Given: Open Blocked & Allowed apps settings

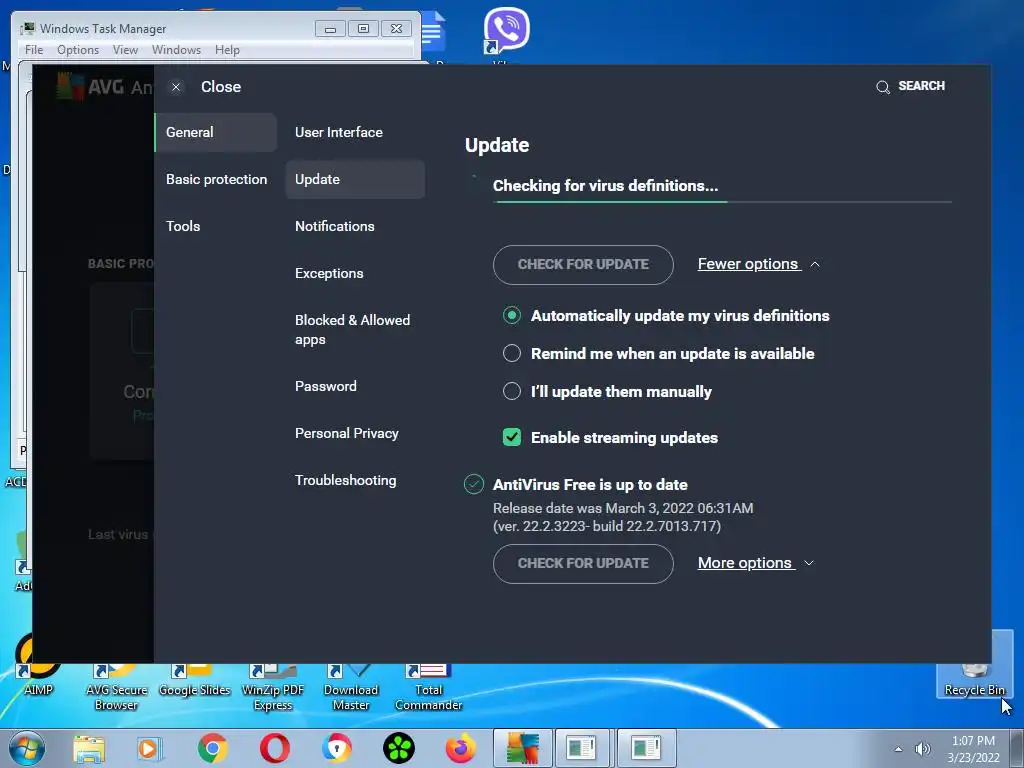Looking at the screenshot, I should 355,330.
